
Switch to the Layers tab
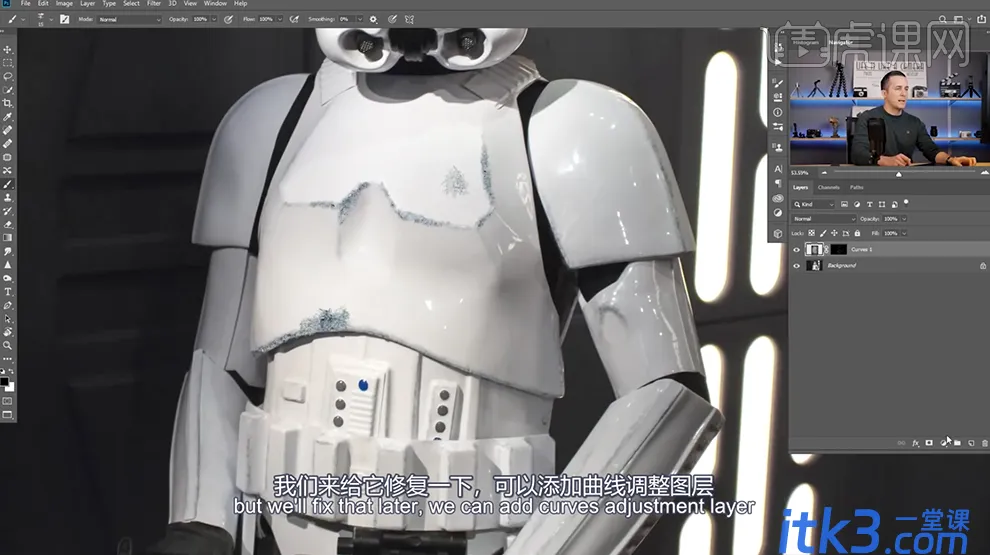coord(801,188)
